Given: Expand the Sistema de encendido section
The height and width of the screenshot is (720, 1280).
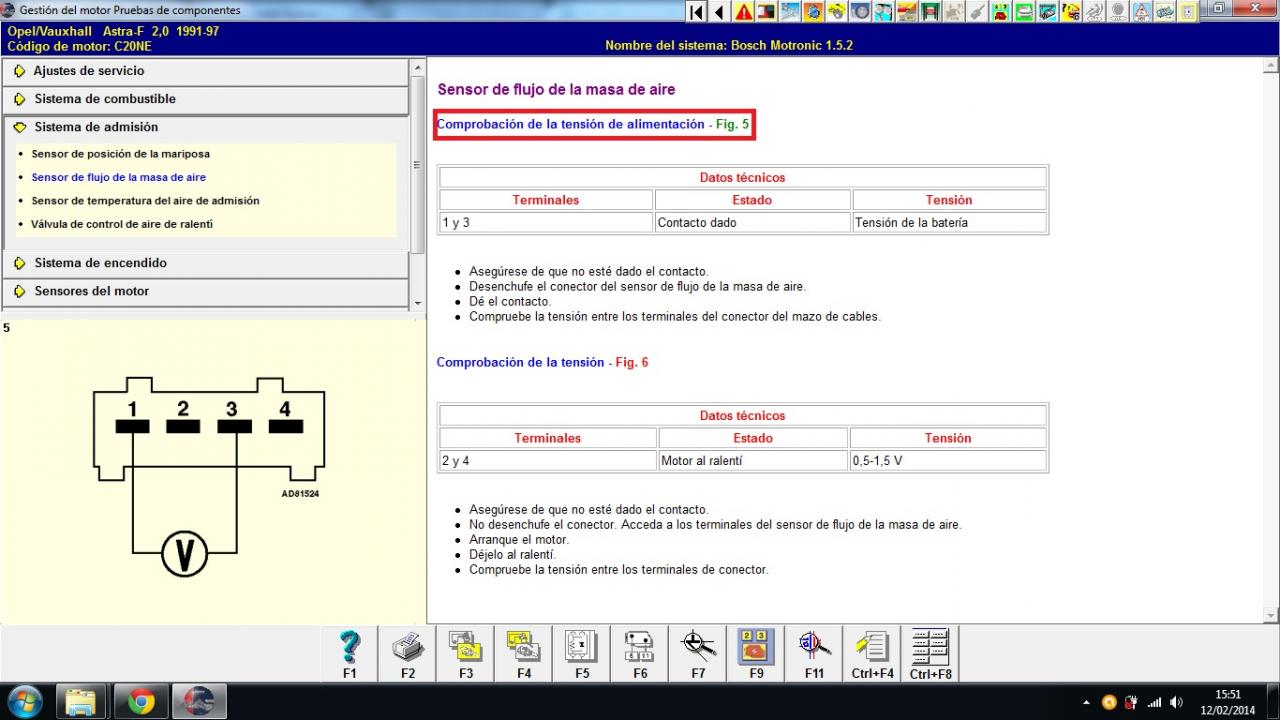Looking at the screenshot, I should point(100,263).
